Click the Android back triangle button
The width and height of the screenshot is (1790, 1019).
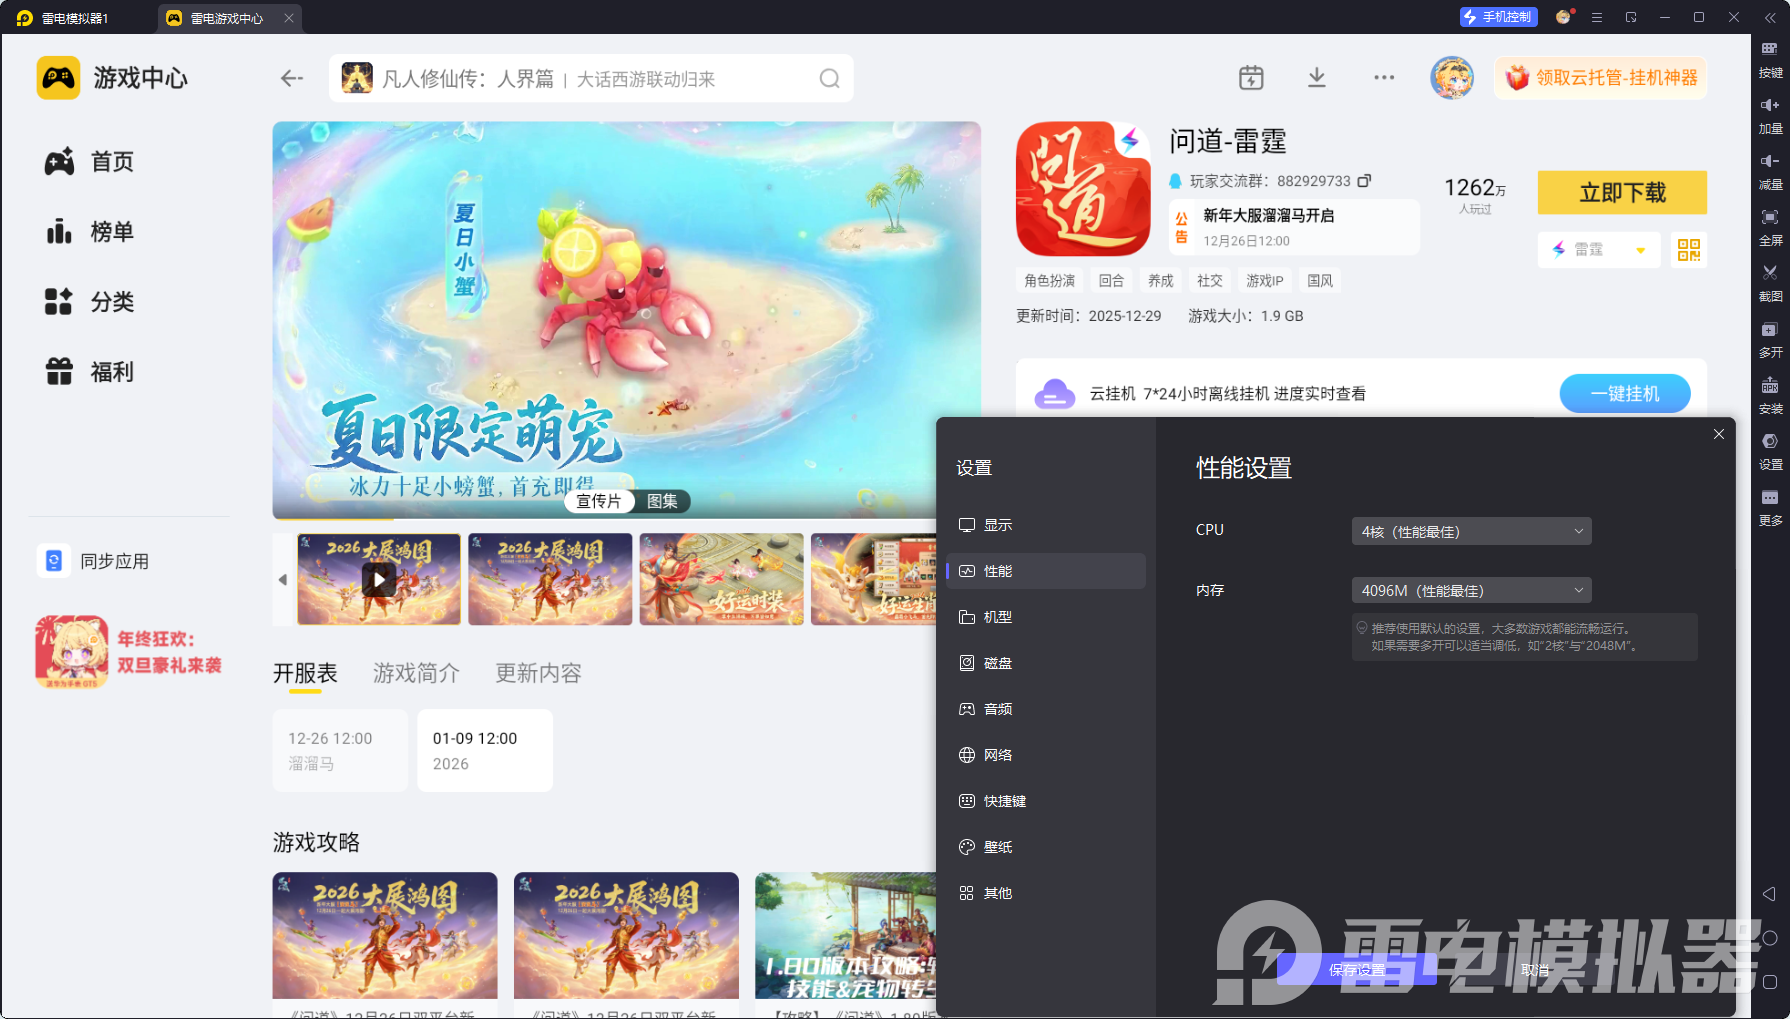(x=1769, y=894)
